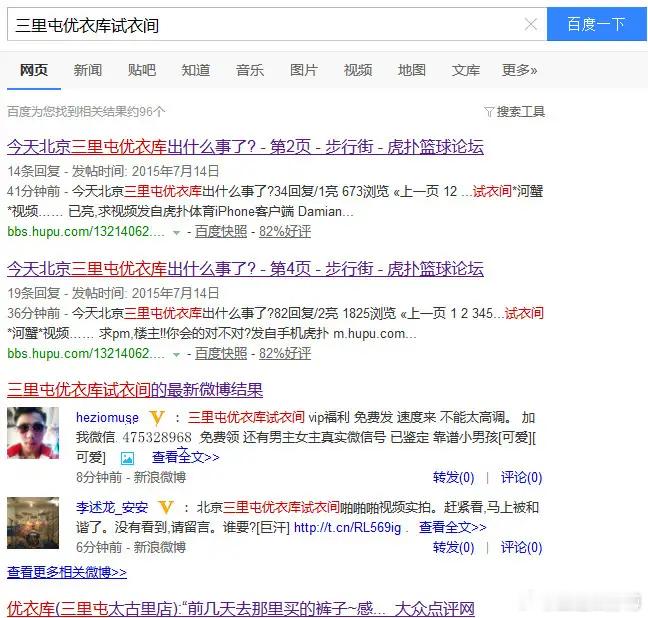
Task: Open the 音乐 tab
Action: tap(250, 70)
